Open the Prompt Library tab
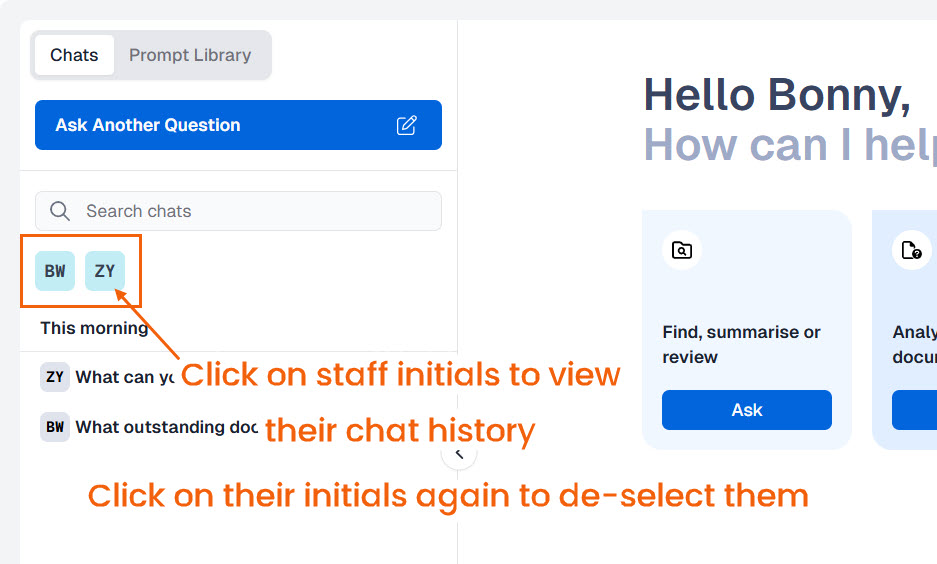Image resolution: width=937 pixels, height=564 pixels. pyautogui.click(x=190, y=55)
